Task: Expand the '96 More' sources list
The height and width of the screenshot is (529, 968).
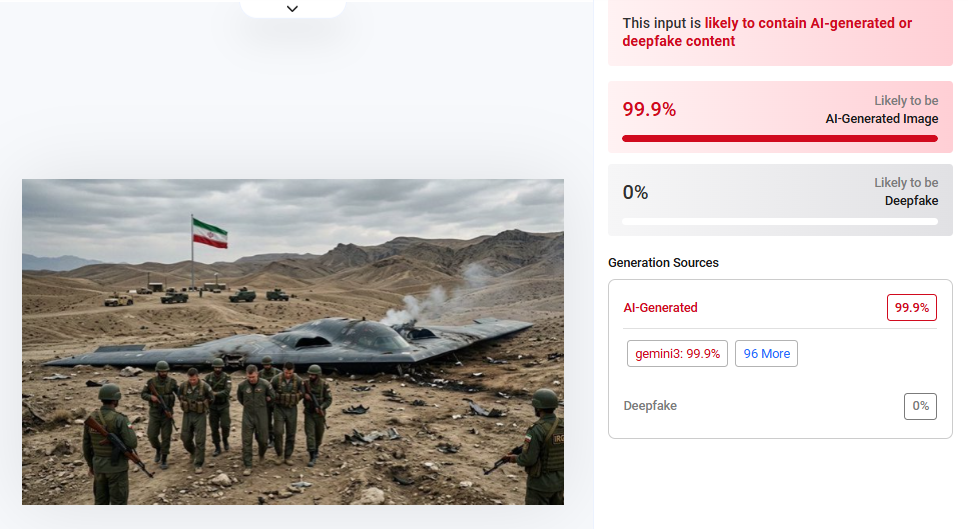Action: 766,354
